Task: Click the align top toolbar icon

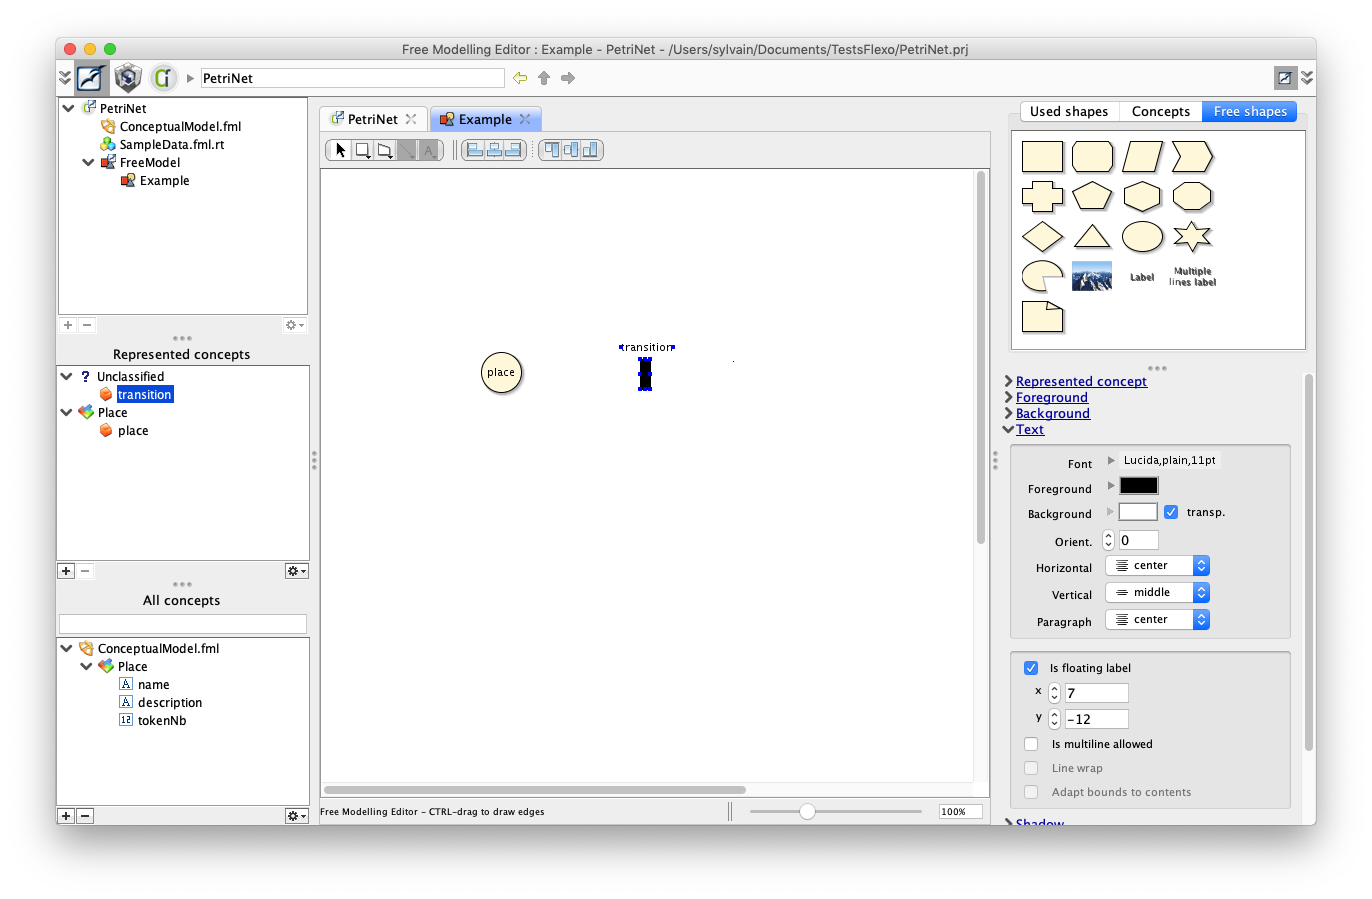Action: (552, 150)
